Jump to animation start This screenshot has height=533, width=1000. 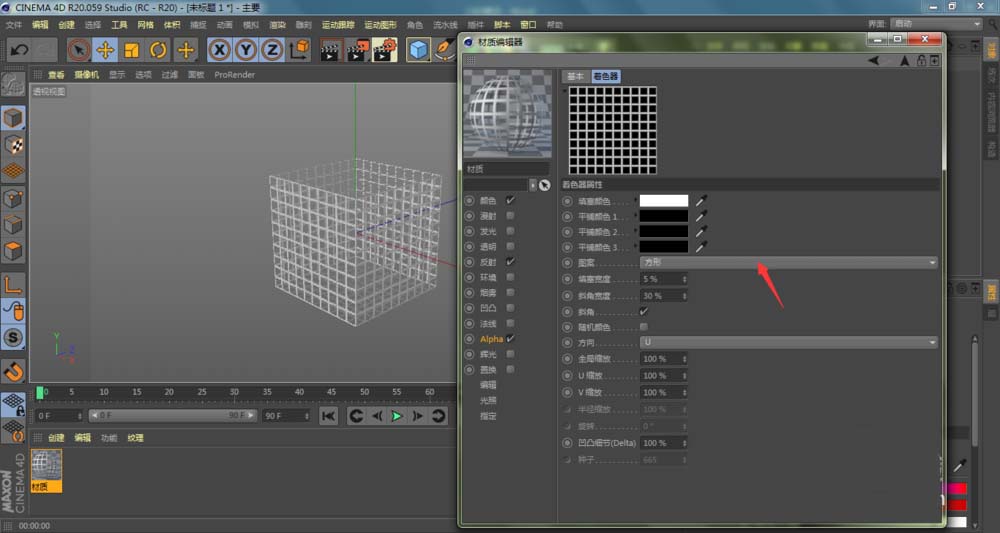(x=329, y=416)
